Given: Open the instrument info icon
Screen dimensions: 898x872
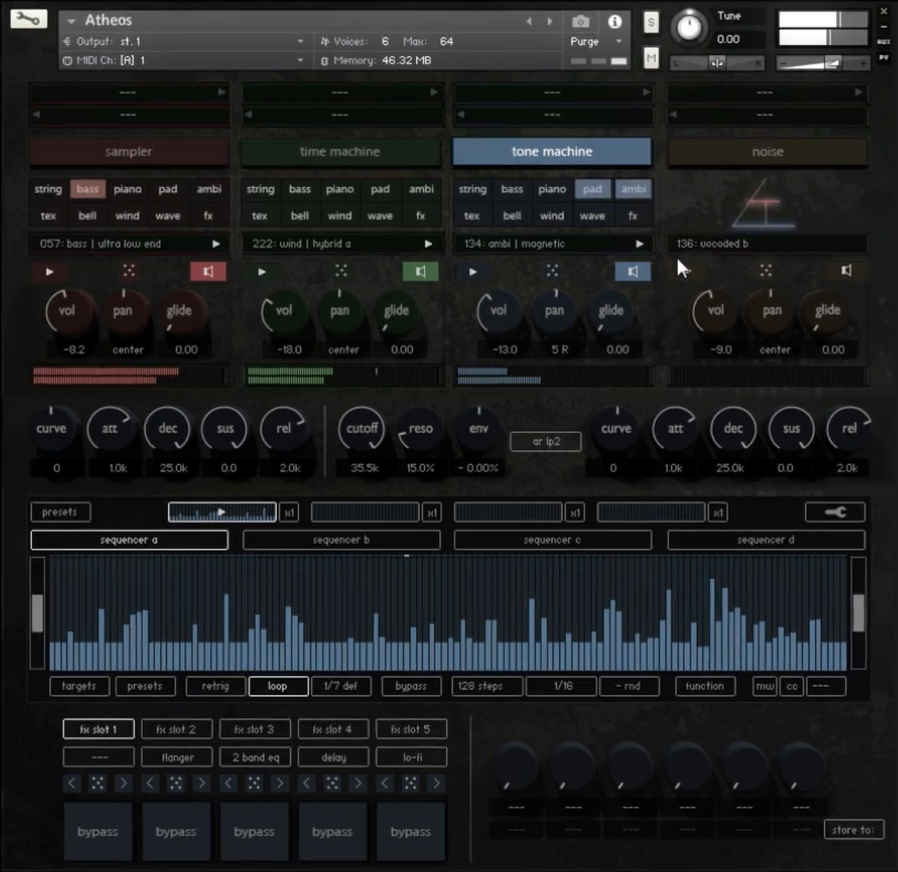Looking at the screenshot, I should click(x=615, y=22).
